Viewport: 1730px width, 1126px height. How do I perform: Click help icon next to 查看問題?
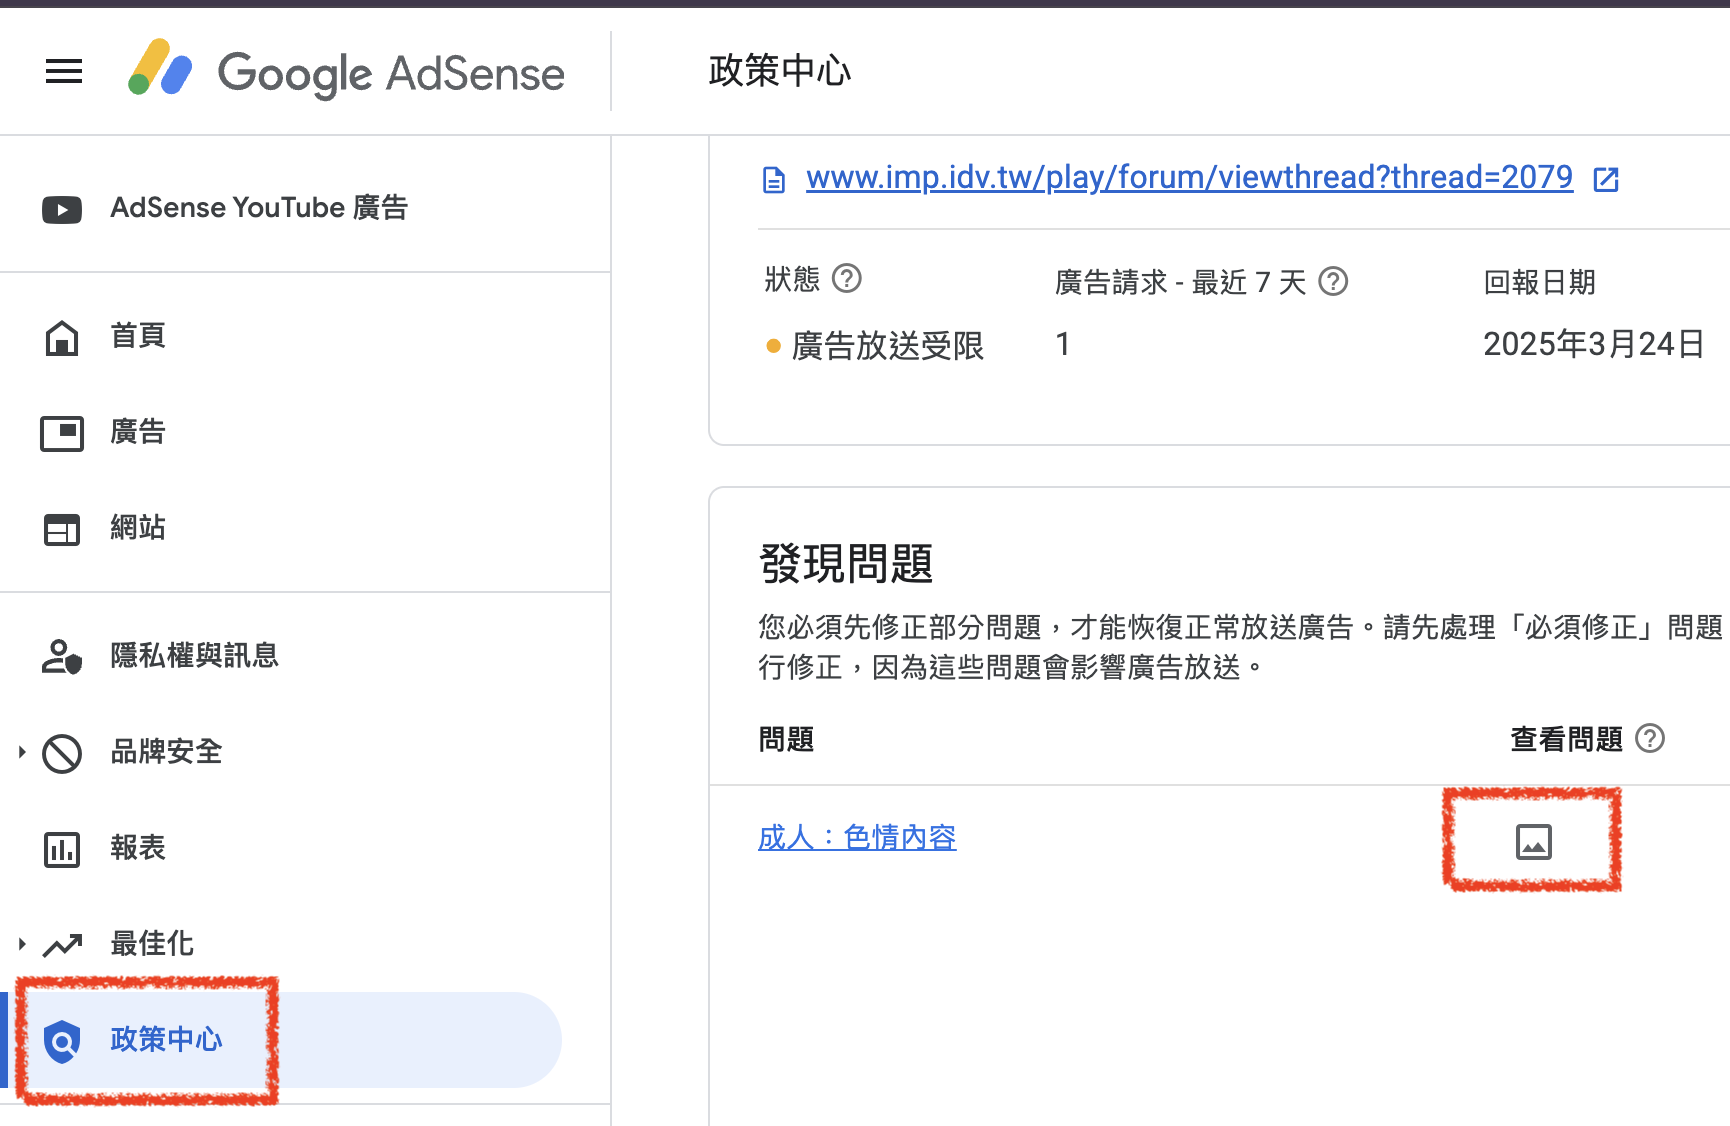coord(1650,739)
